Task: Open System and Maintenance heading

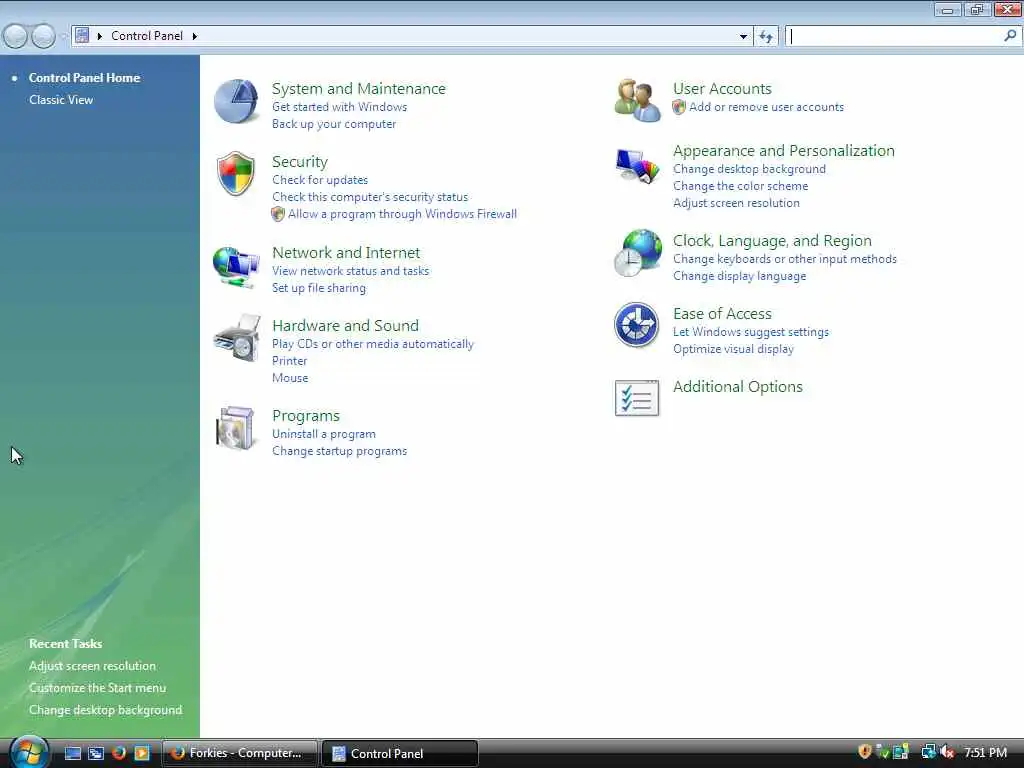Action: click(359, 89)
